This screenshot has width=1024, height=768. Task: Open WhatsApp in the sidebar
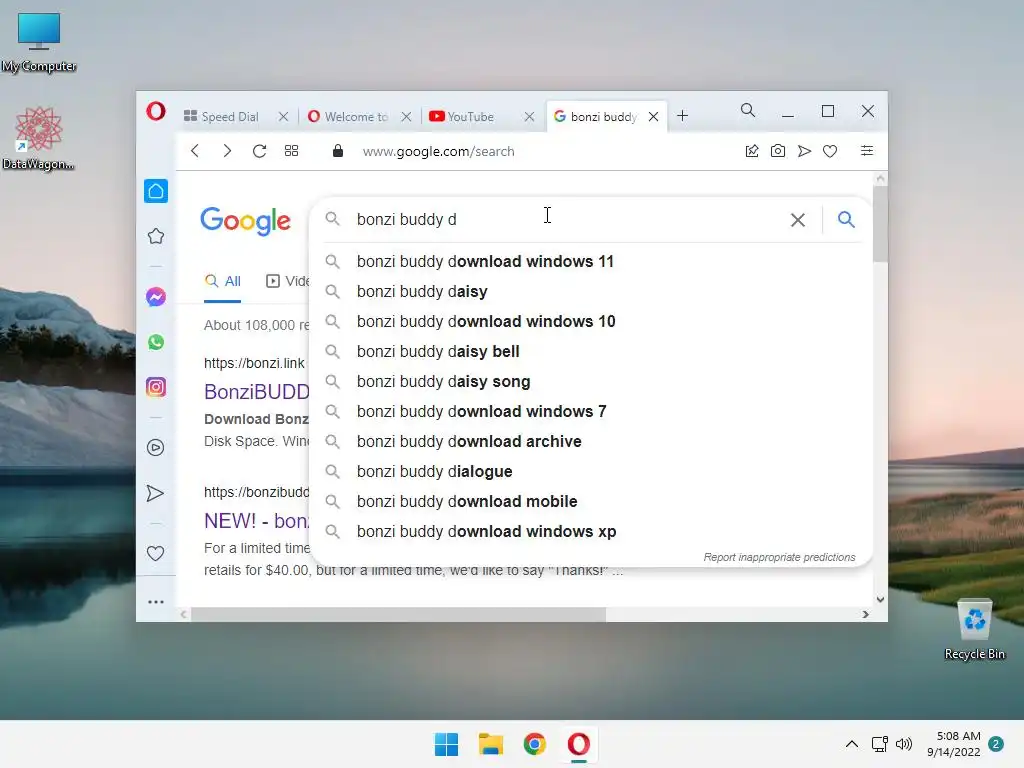[x=155, y=342]
